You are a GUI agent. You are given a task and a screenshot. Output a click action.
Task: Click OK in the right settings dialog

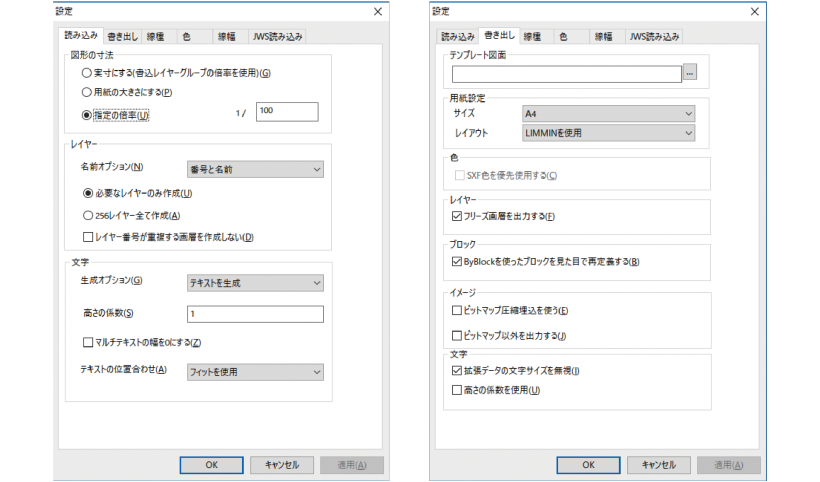click(x=588, y=465)
